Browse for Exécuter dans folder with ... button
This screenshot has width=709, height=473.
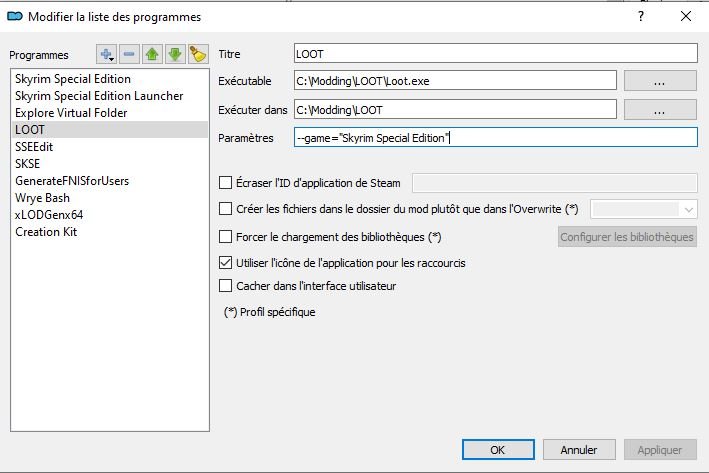pyautogui.click(x=659, y=110)
